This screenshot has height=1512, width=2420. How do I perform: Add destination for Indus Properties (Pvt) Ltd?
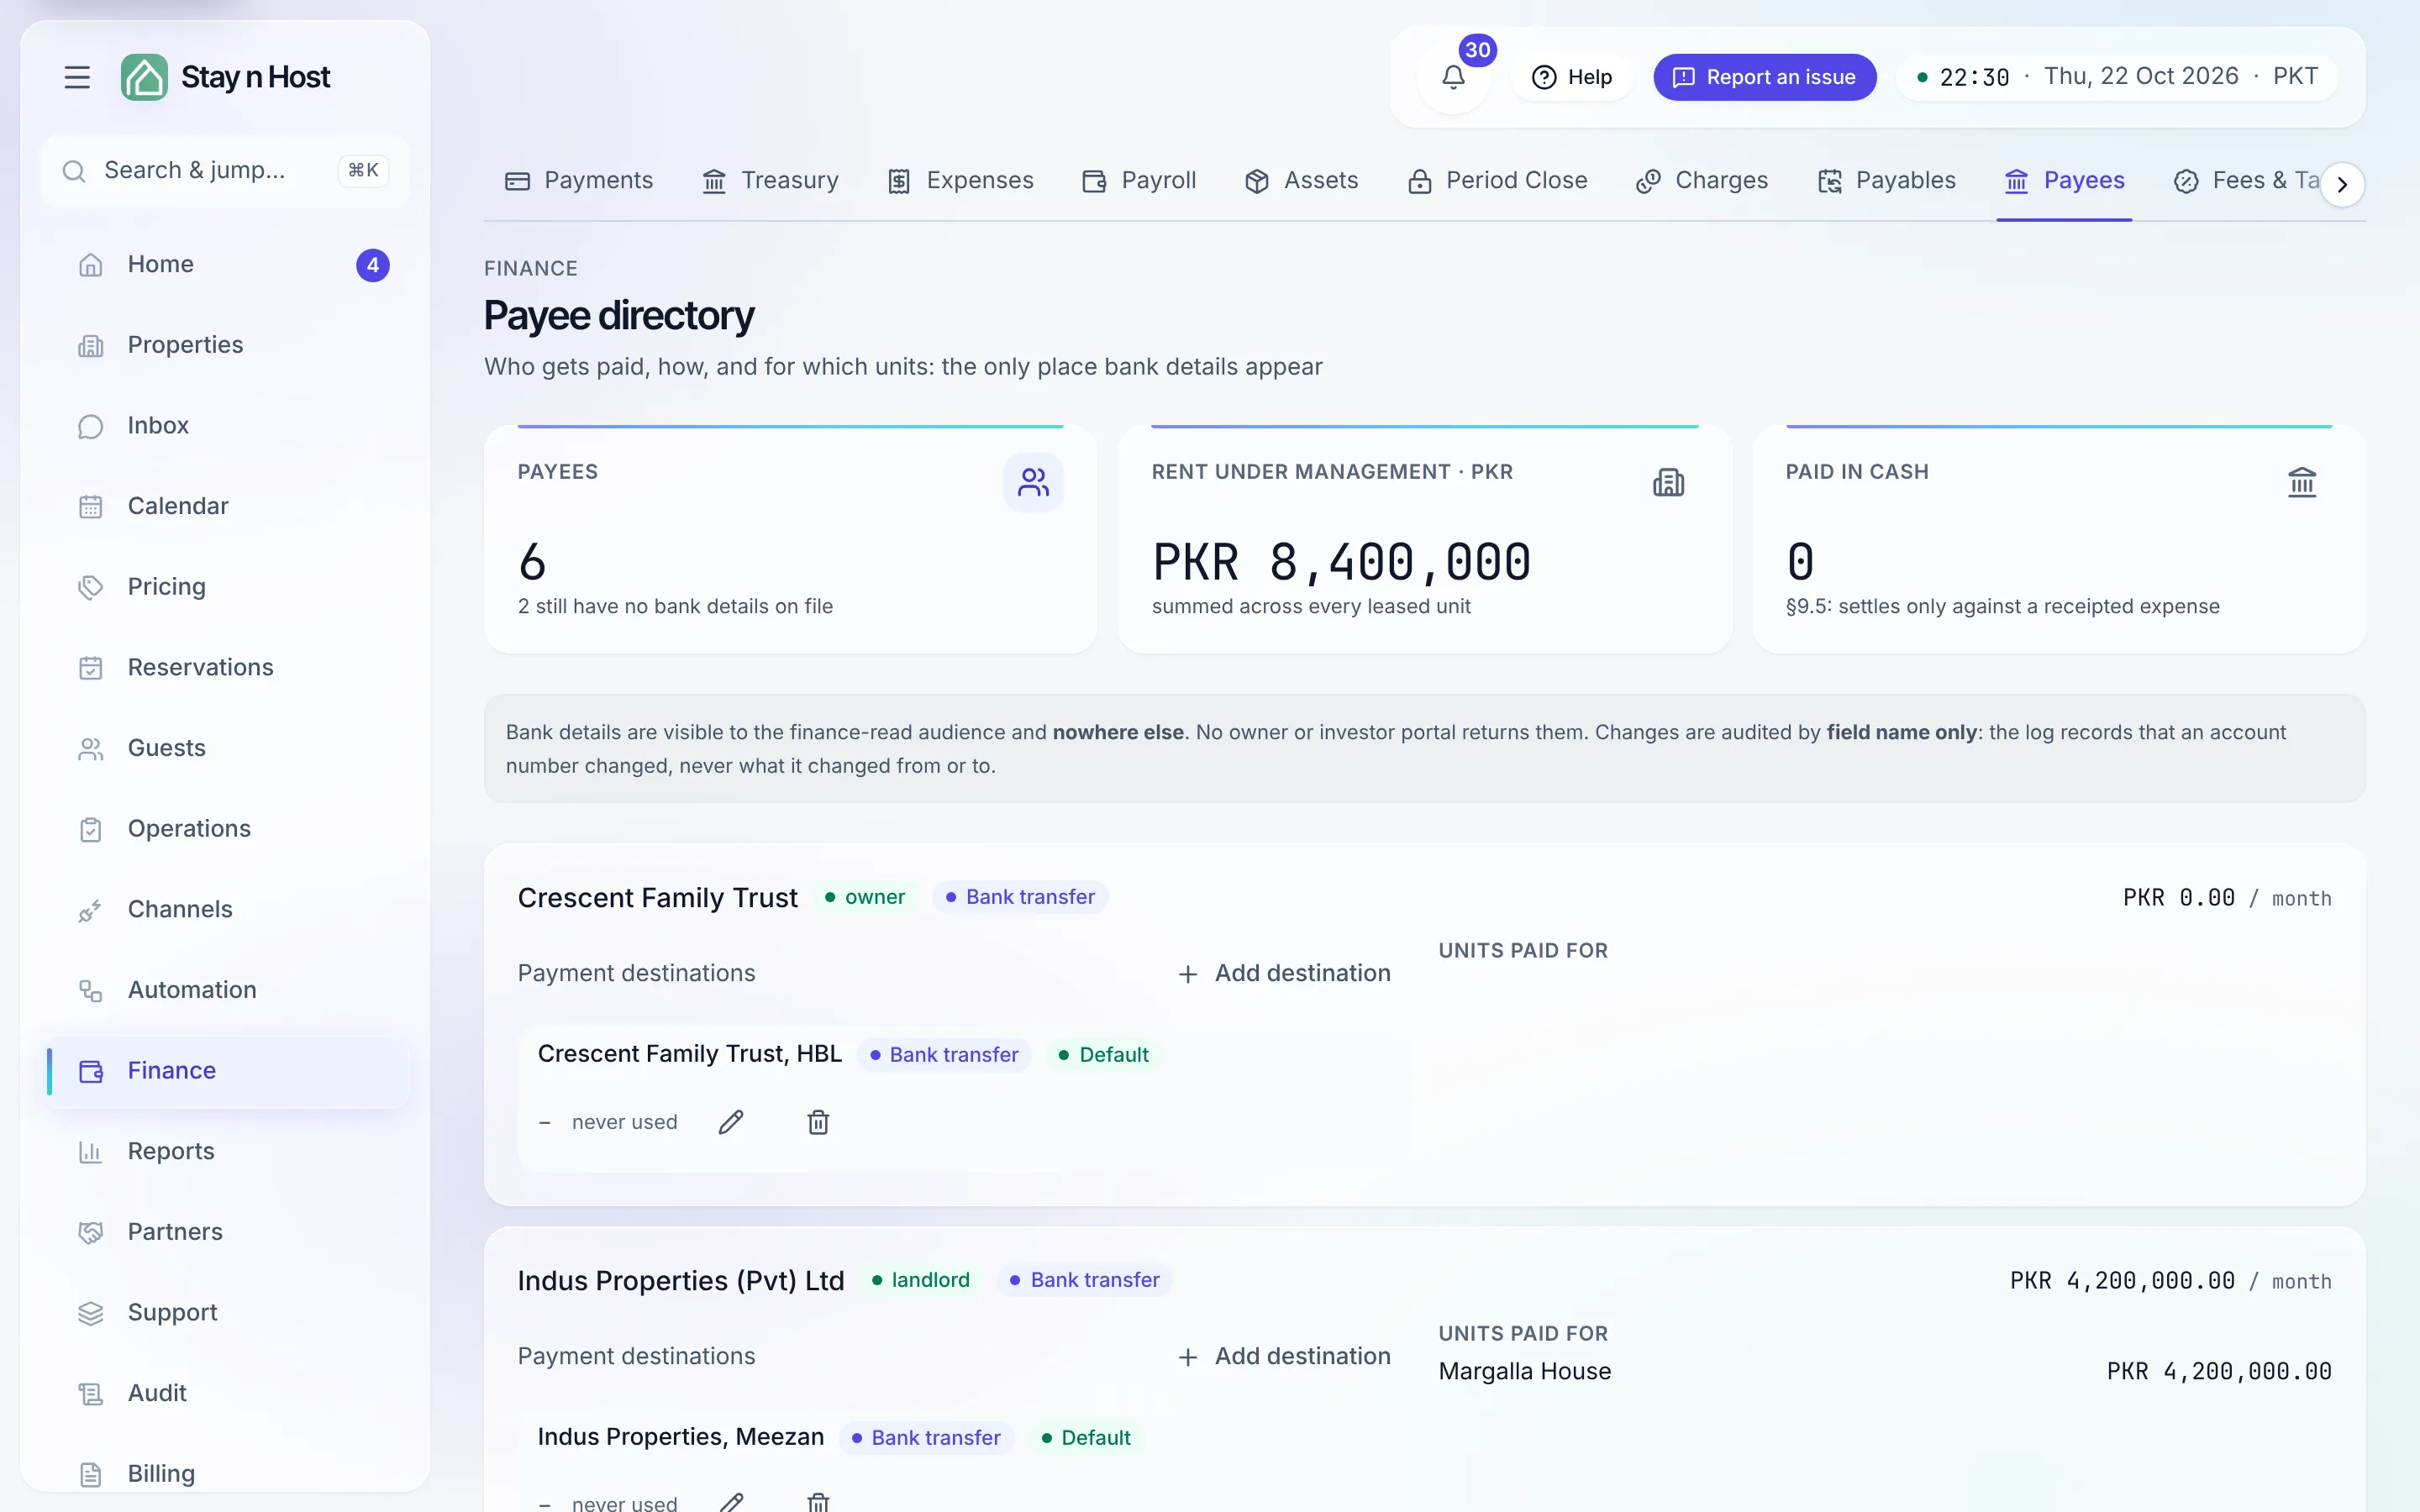[x=1284, y=1357]
